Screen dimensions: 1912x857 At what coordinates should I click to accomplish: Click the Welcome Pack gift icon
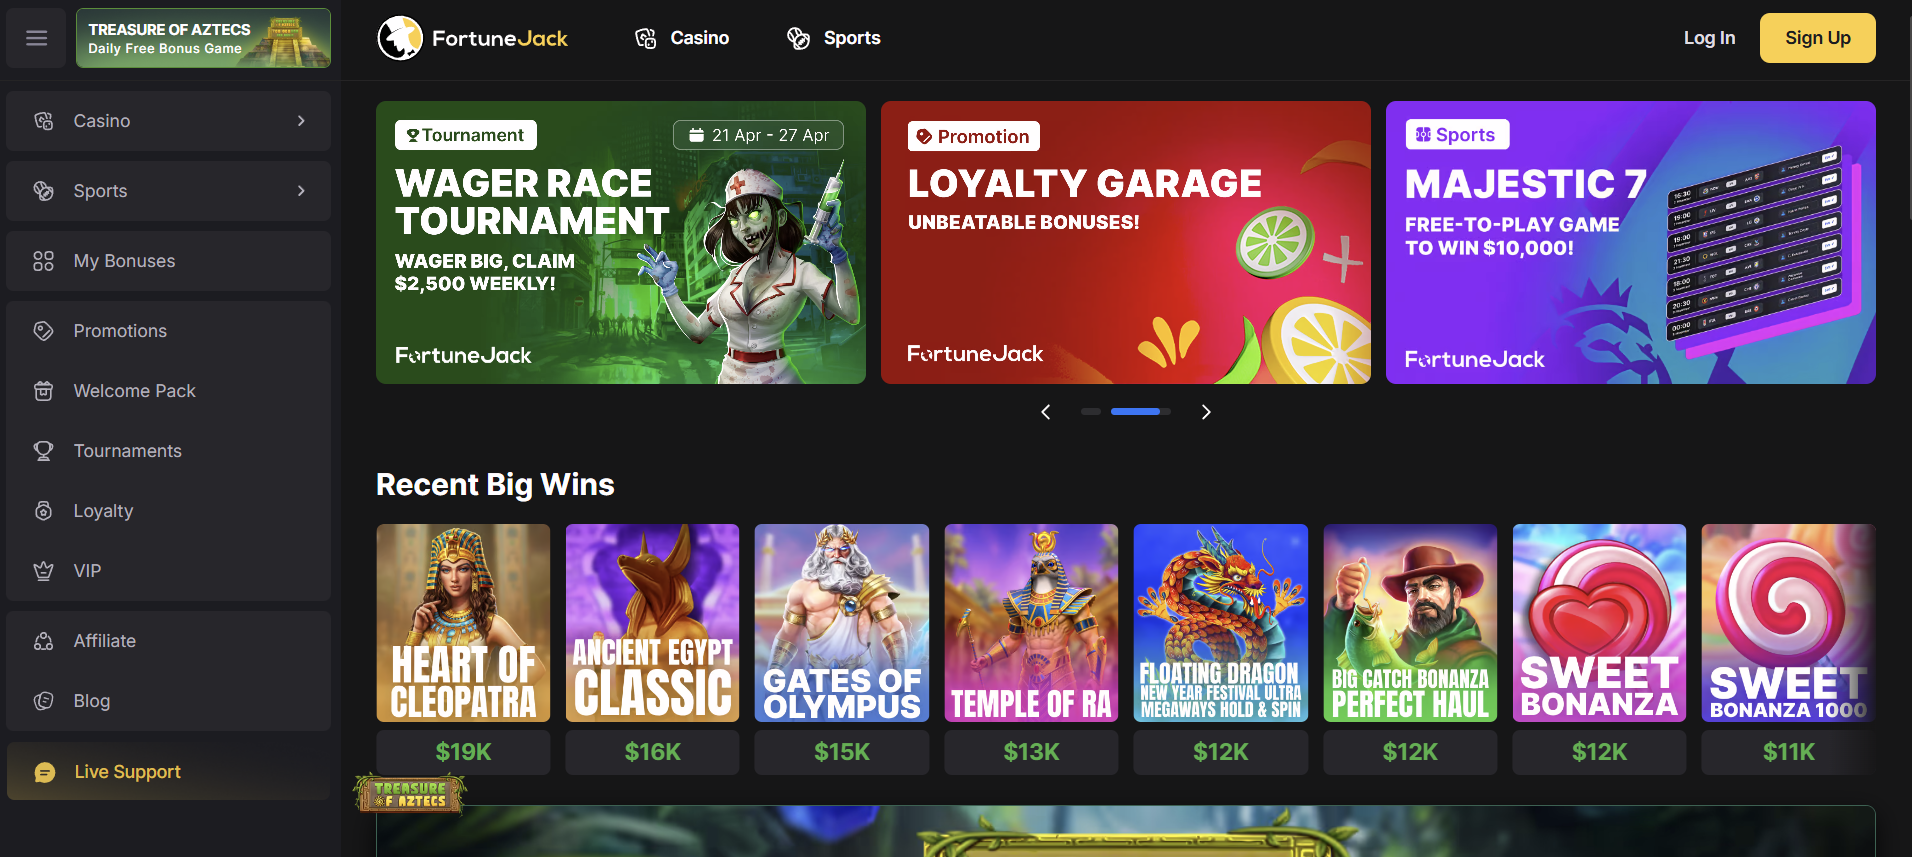[43, 391]
